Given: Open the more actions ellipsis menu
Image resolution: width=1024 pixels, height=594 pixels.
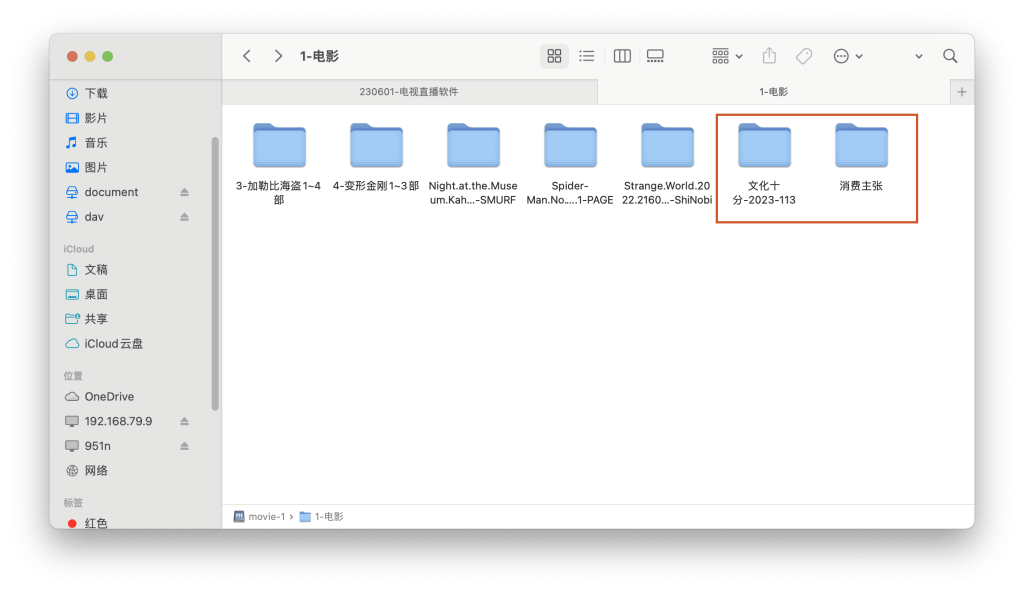Looking at the screenshot, I should pyautogui.click(x=848, y=56).
